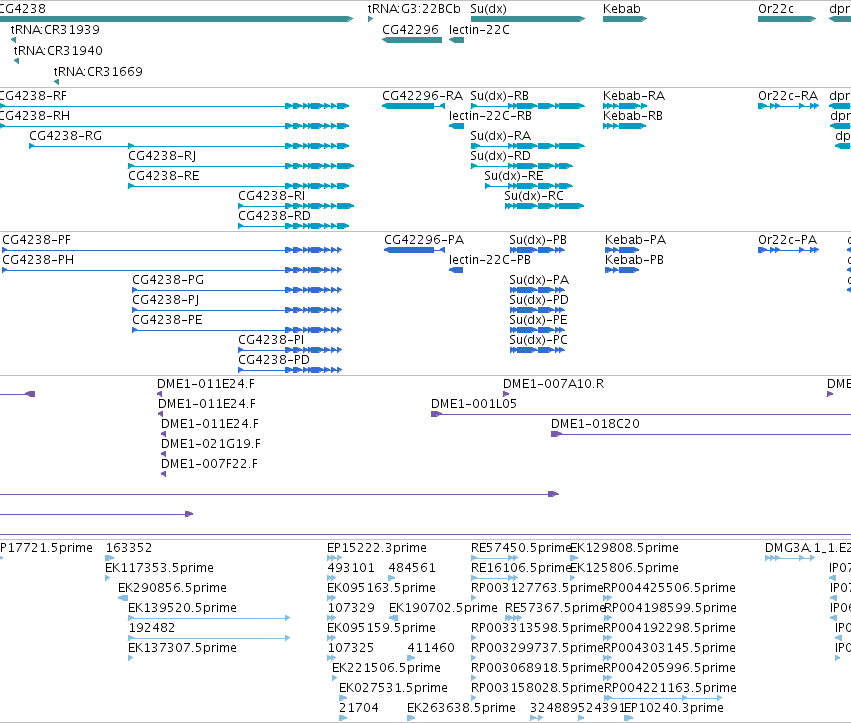This screenshot has width=851, height=723.
Task: Open the CG4238-PJ protein label
Action: (x=166, y=300)
